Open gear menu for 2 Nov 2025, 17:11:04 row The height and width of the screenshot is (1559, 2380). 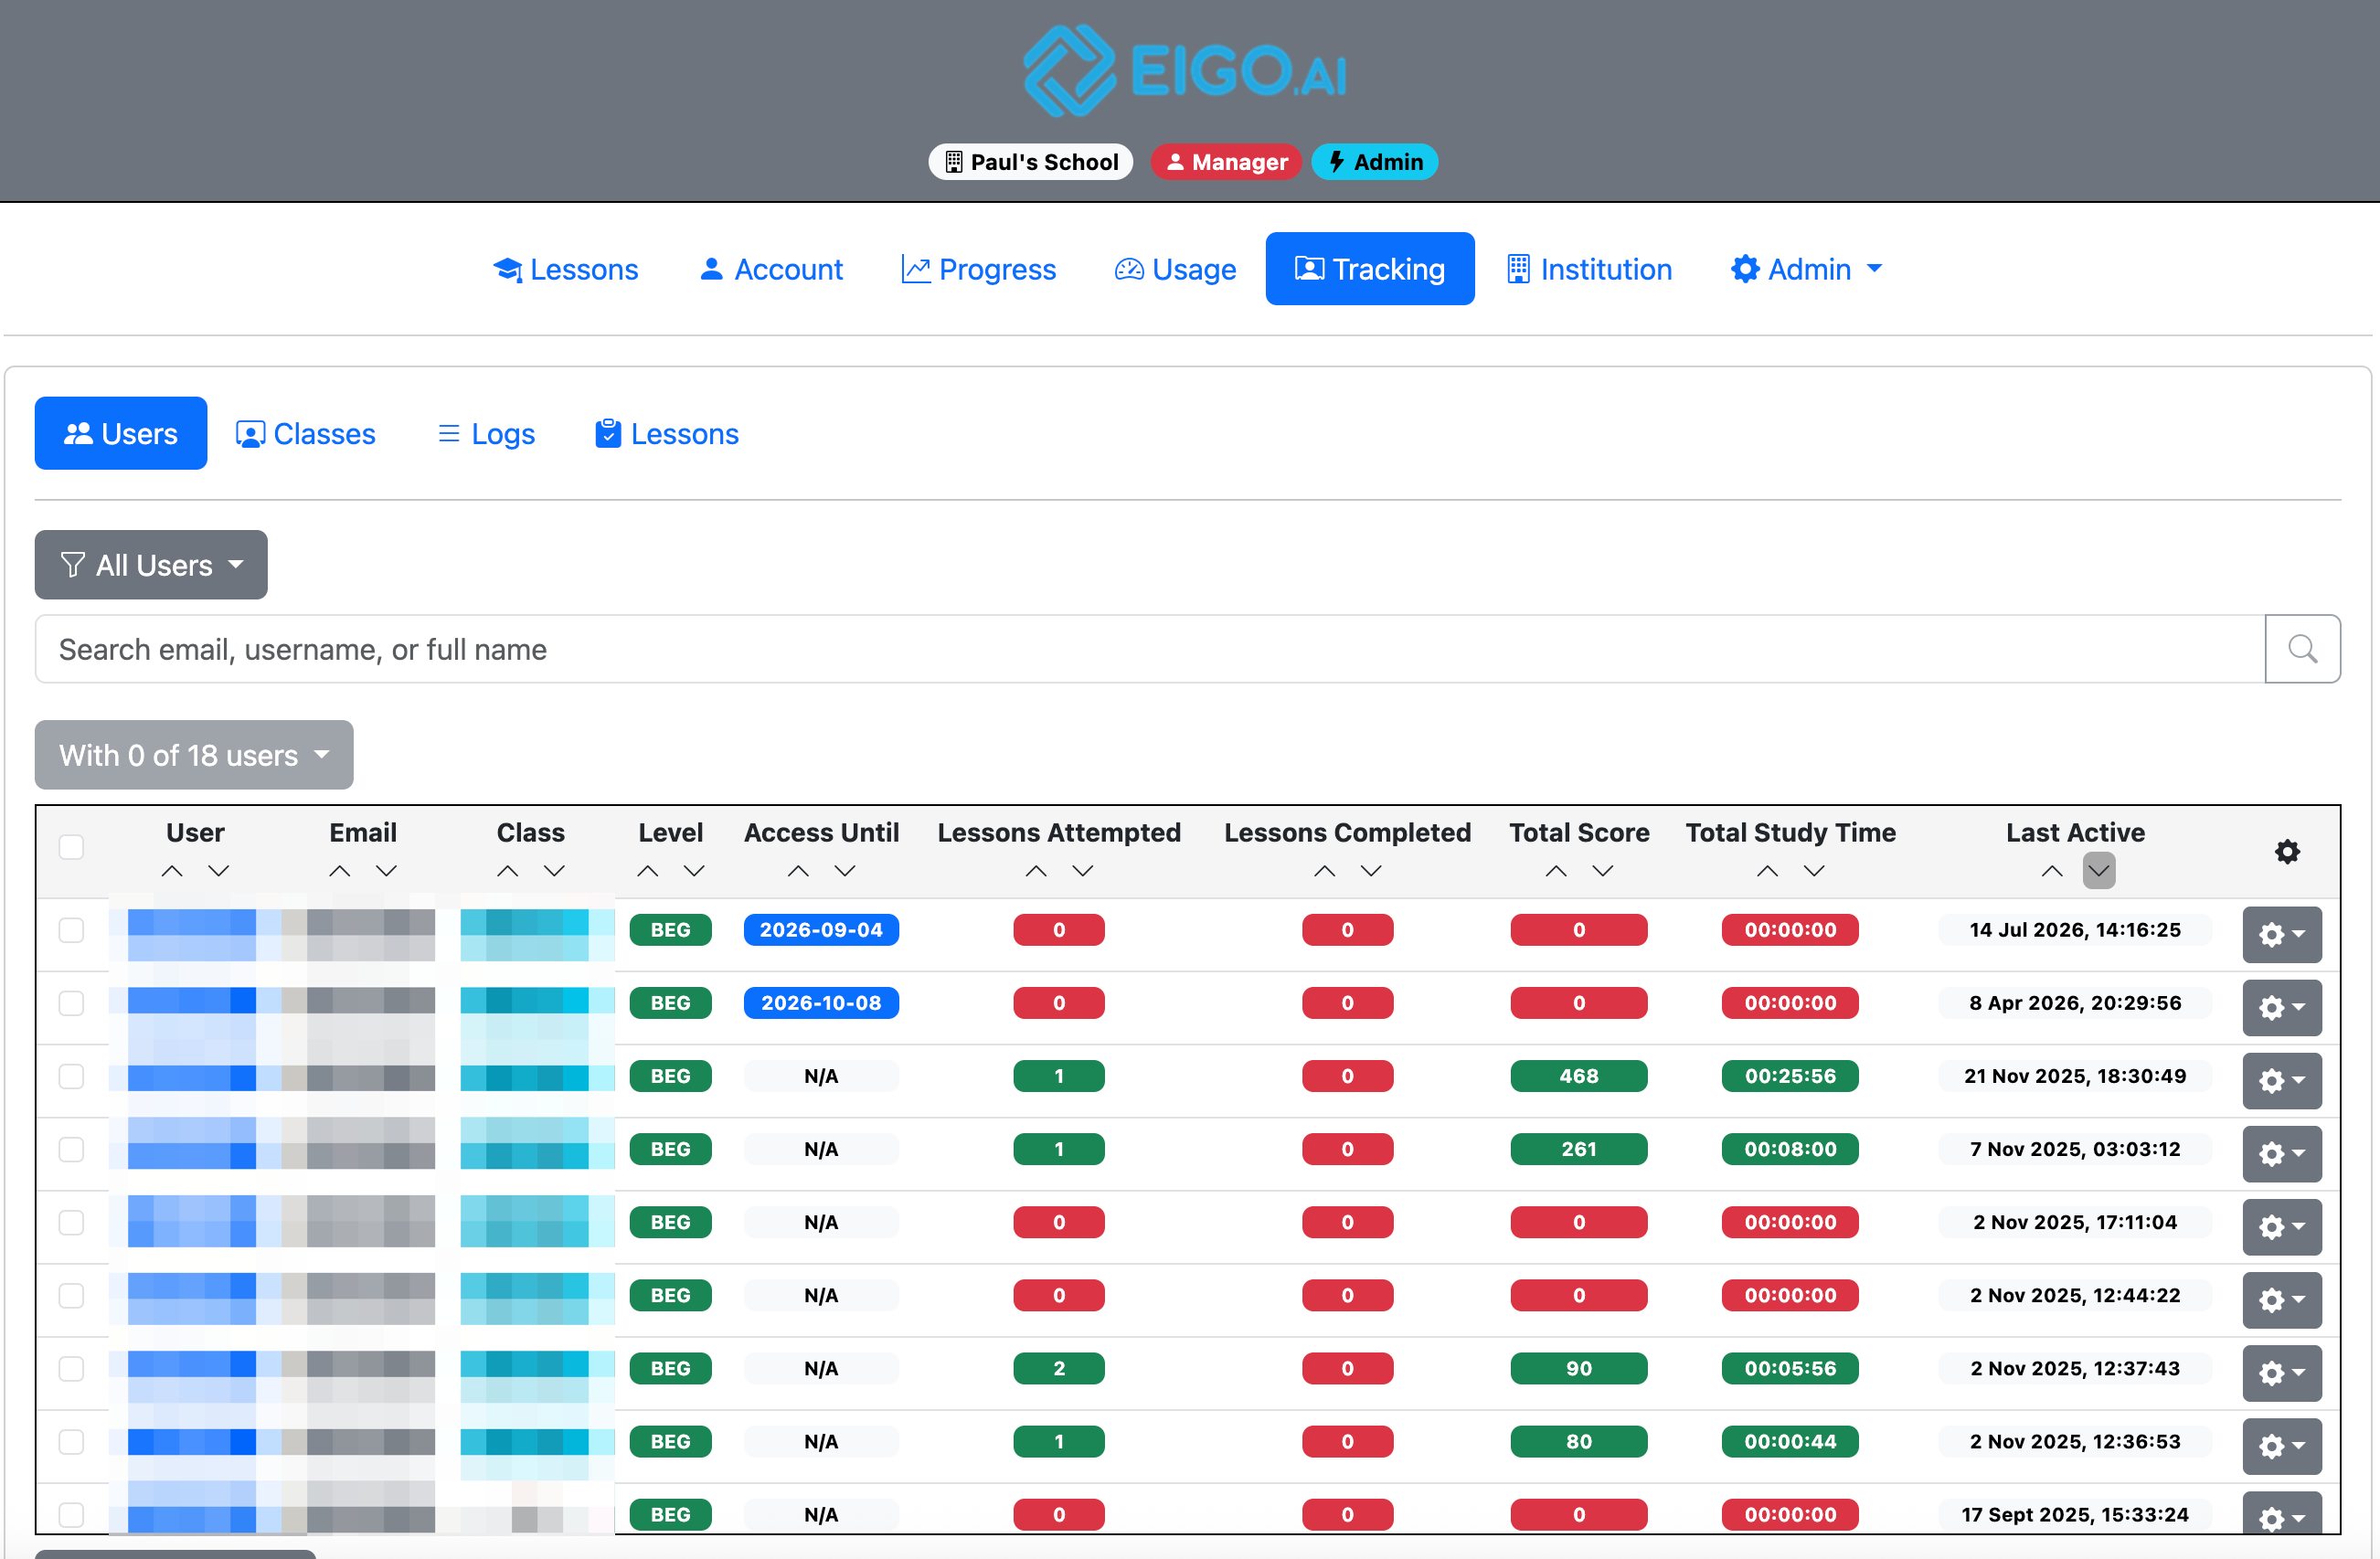tap(2282, 1226)
